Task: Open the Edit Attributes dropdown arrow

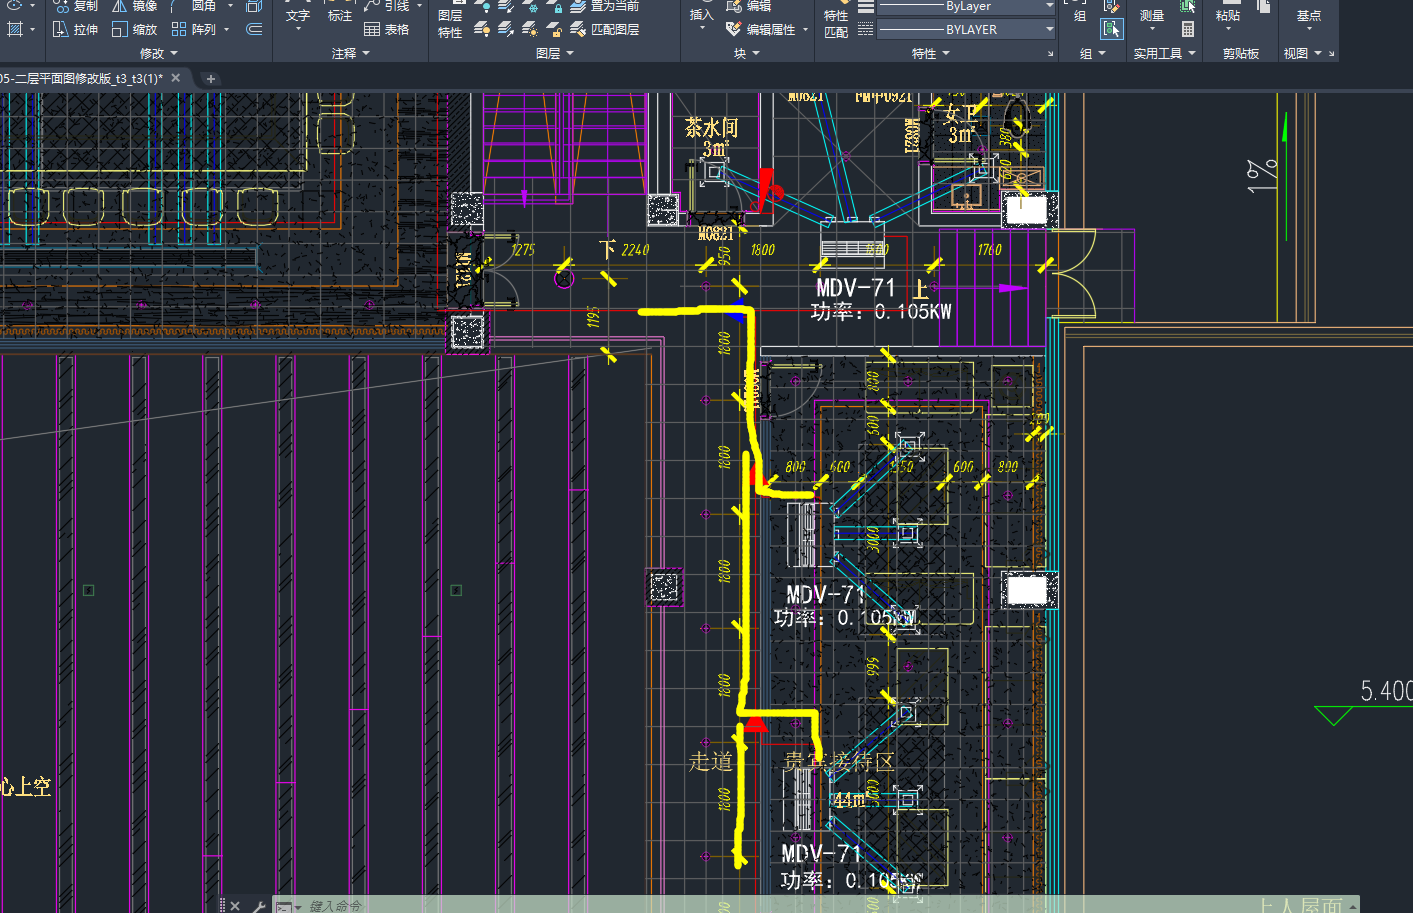Action: (805, 29)
